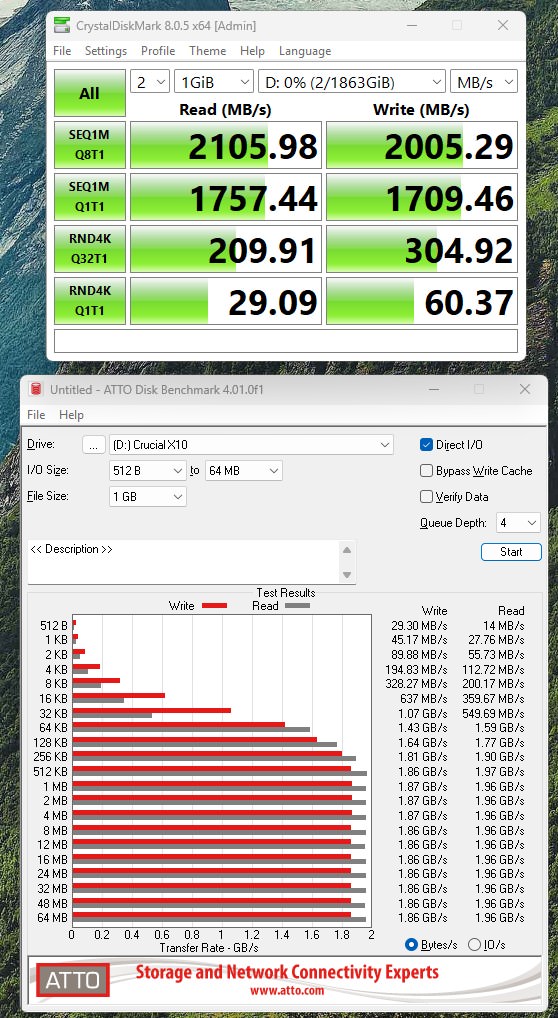Open CrystalDiskMark File menu
Viewport: 558px width, 1018px height.
[x=62, y=51]
